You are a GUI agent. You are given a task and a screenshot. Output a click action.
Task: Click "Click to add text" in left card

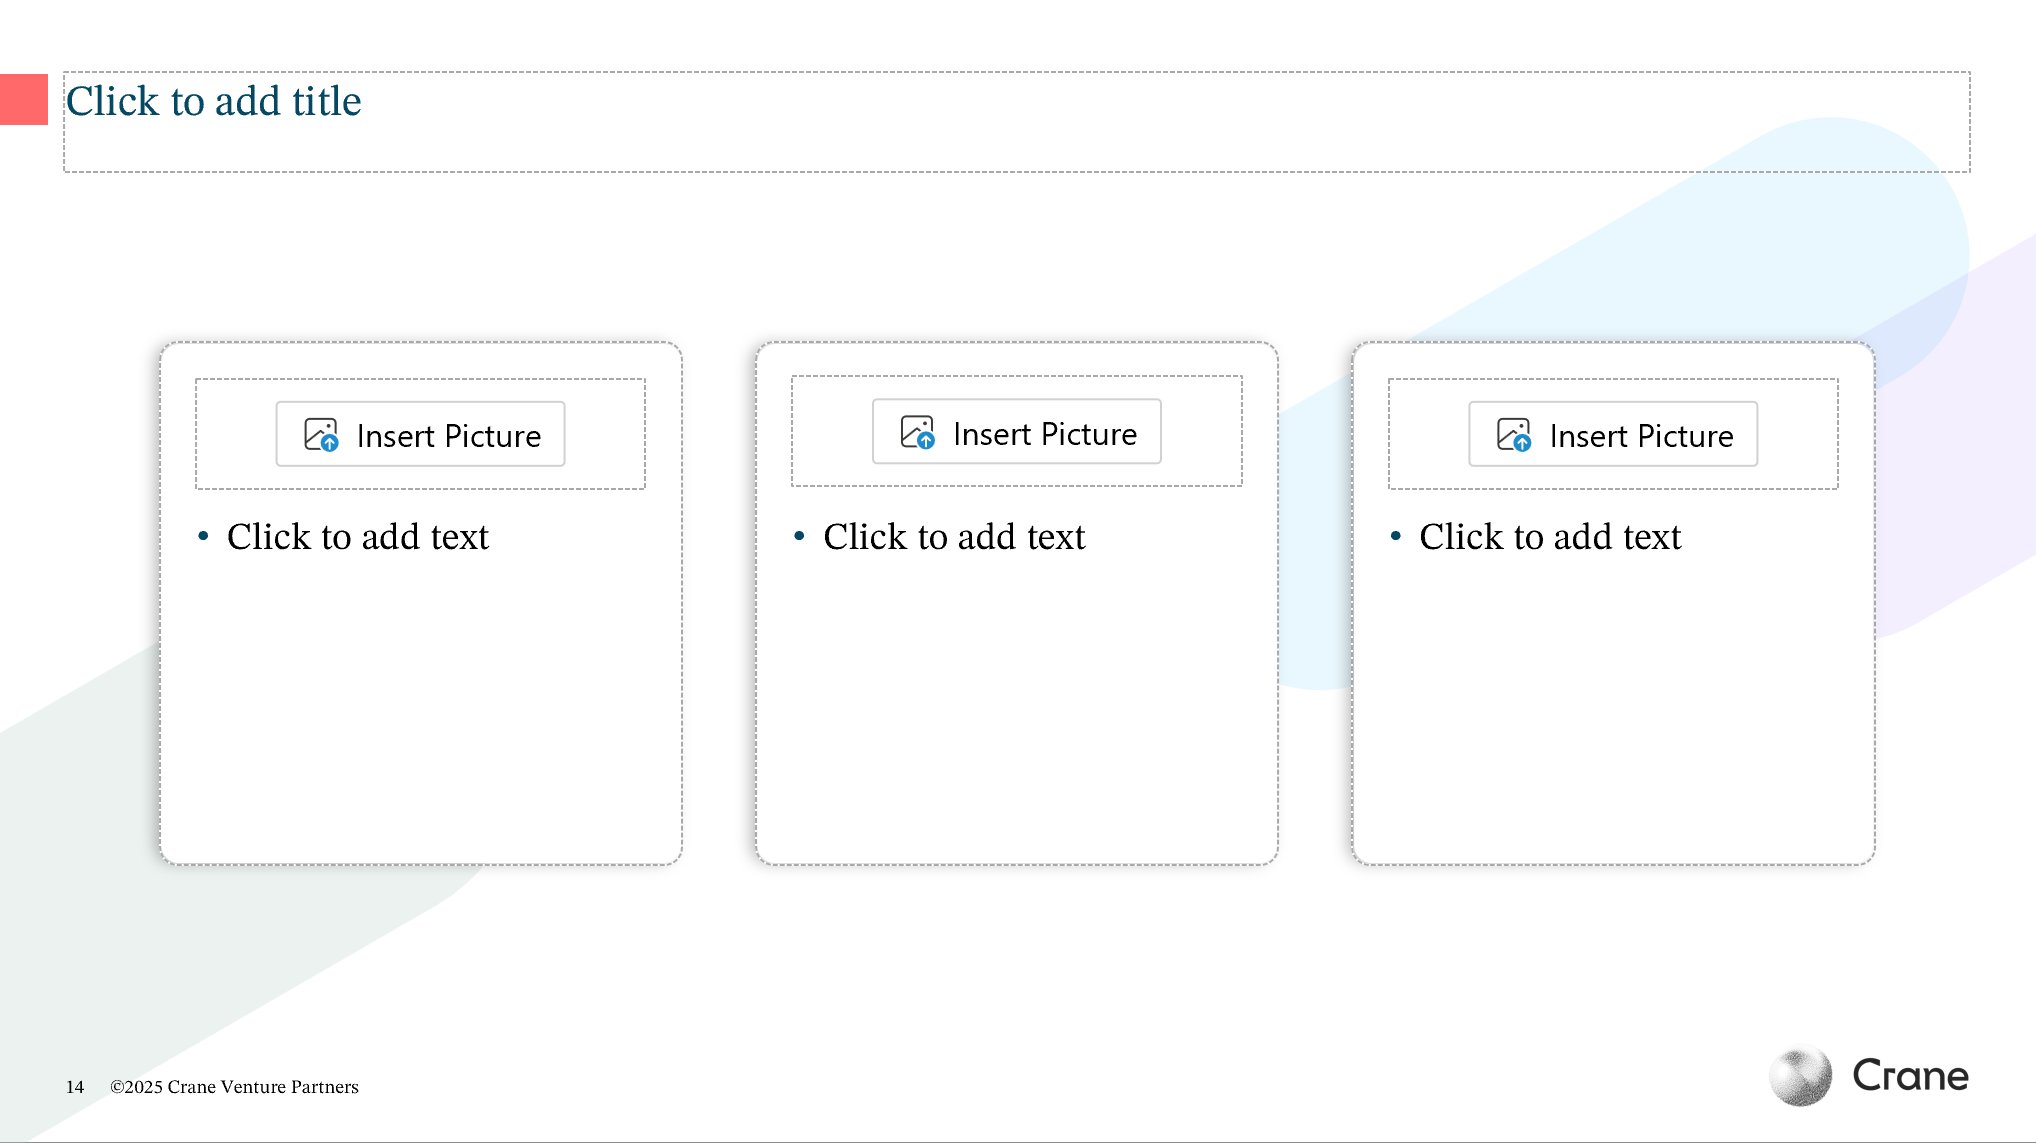point(358,537)
